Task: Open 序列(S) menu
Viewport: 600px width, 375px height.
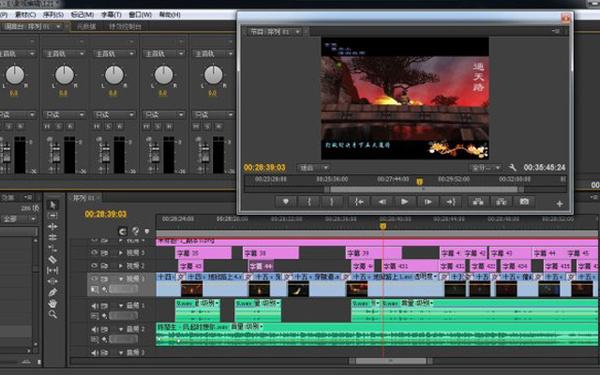Action: click(53, 15)
